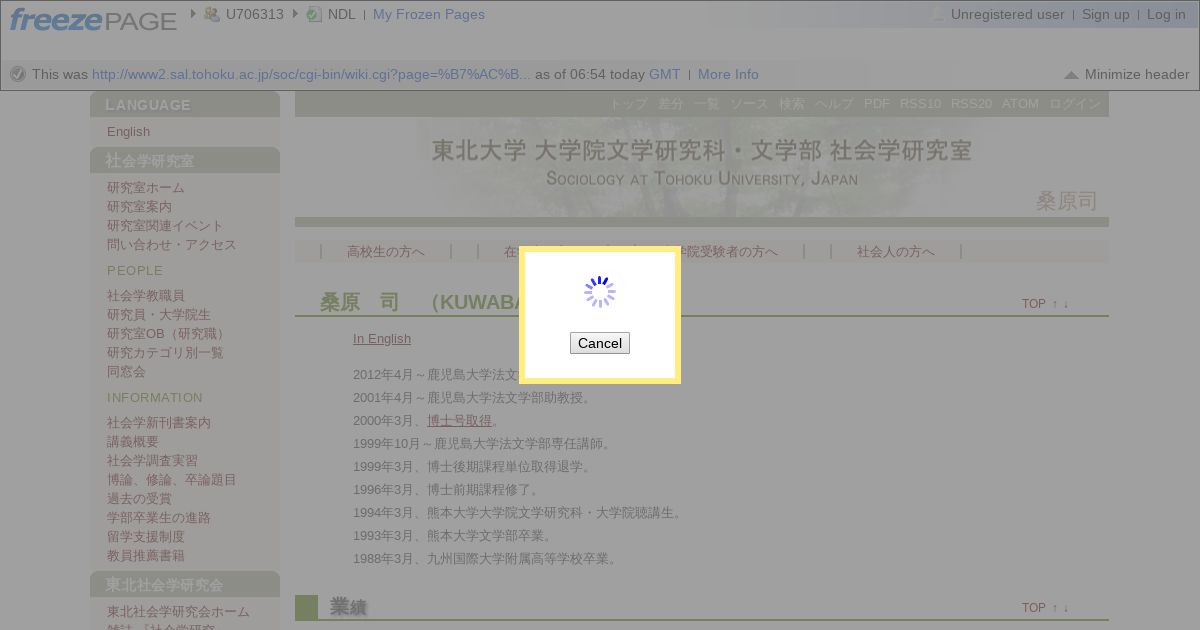The height and width of the screenshot is (630, 1200).
Task: Open 社会人の方へ tab
Action: [895, 252]
